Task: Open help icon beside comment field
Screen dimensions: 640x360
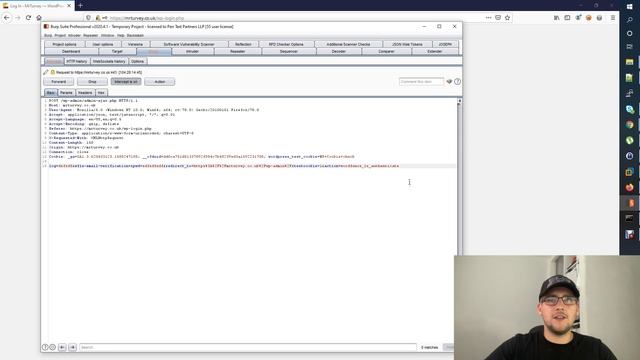Action: [x=458, y=82]
